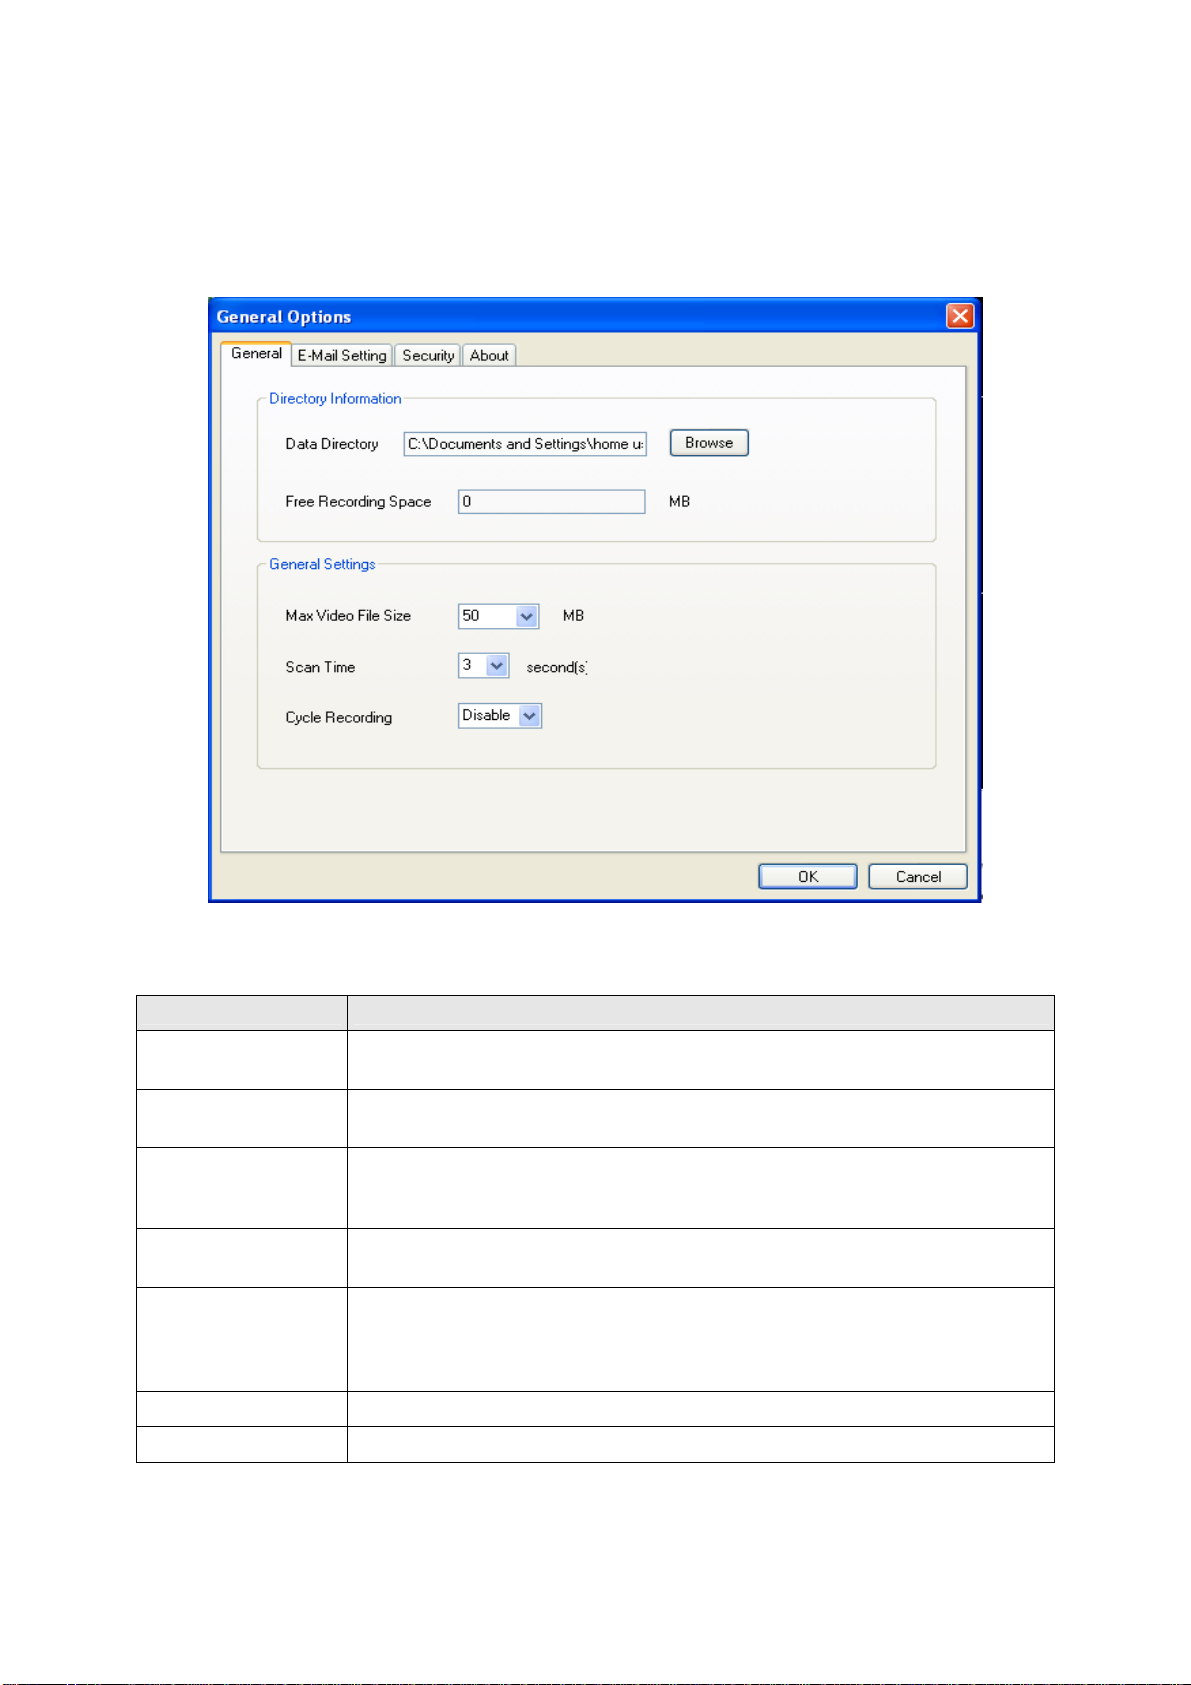Click the Directory Information group title

click(335, 399)
